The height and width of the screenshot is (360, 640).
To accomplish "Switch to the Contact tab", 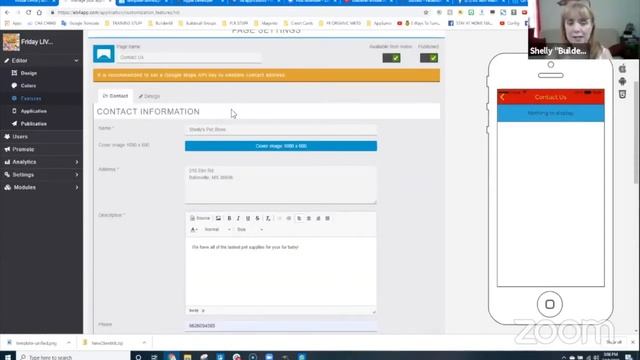I will 116,96.
